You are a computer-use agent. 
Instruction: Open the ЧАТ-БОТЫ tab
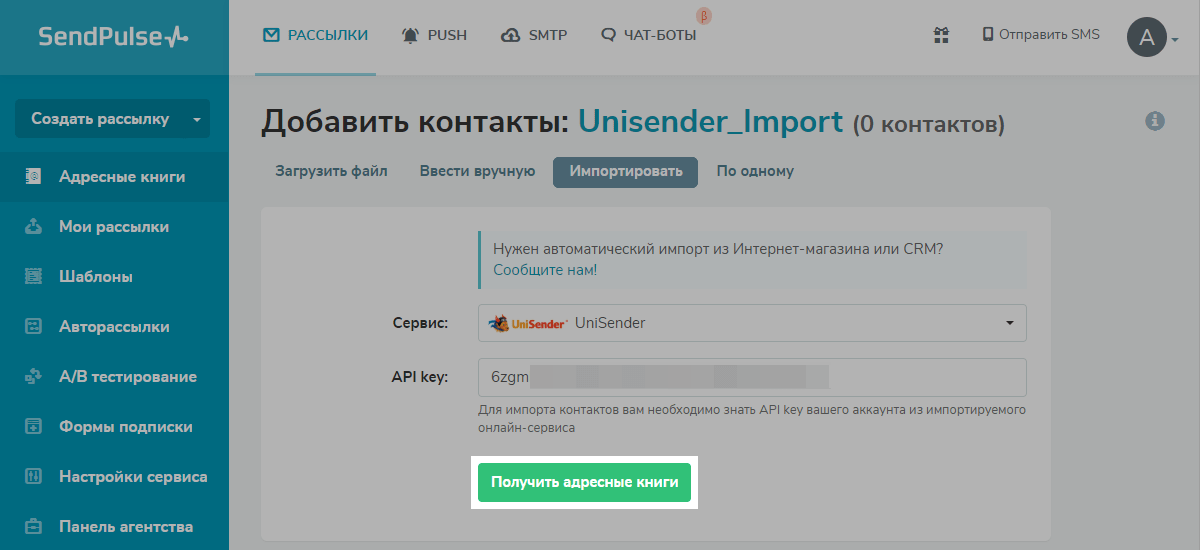pos(649,35)
